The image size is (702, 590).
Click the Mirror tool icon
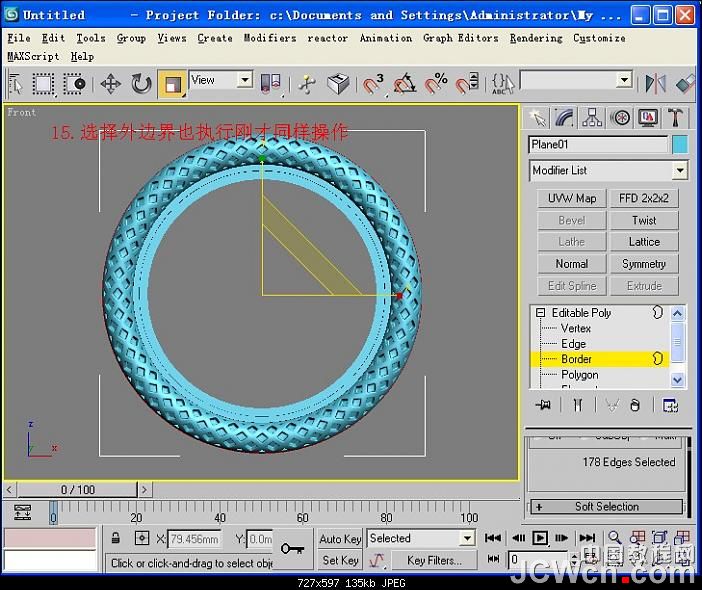[x=655, y=84]
